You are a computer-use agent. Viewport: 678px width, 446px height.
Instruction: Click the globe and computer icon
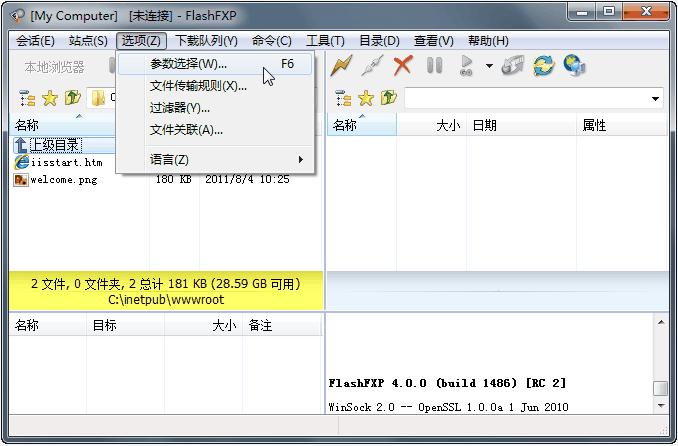coord(574,66)
